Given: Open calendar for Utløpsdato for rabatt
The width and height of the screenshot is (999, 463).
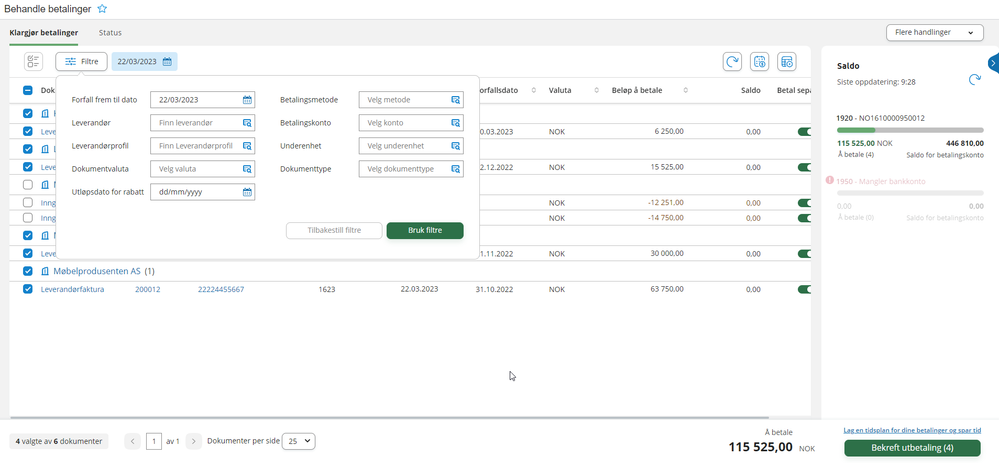Looking at the screenshot, I should tap(247, 192).
